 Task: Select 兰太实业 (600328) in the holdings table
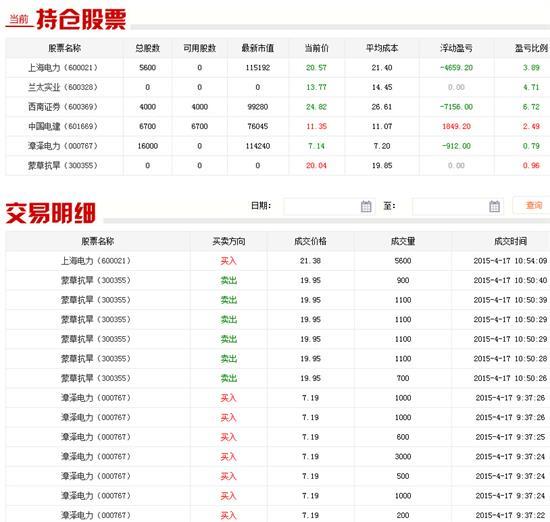(x=63, y=87)
